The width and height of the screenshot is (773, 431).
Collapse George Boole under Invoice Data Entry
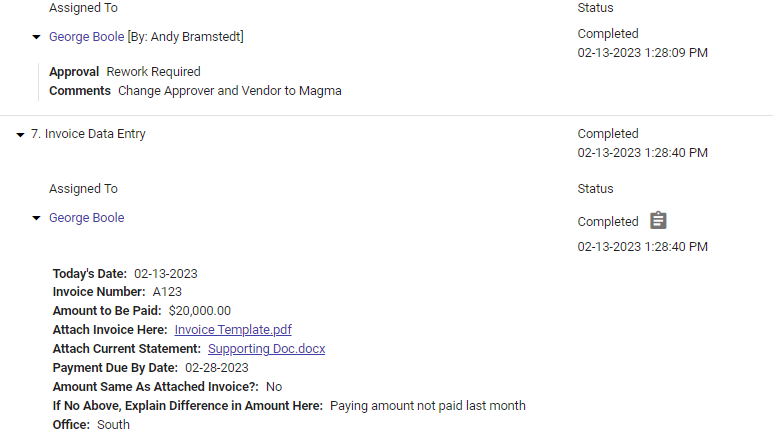coord(37,218)
